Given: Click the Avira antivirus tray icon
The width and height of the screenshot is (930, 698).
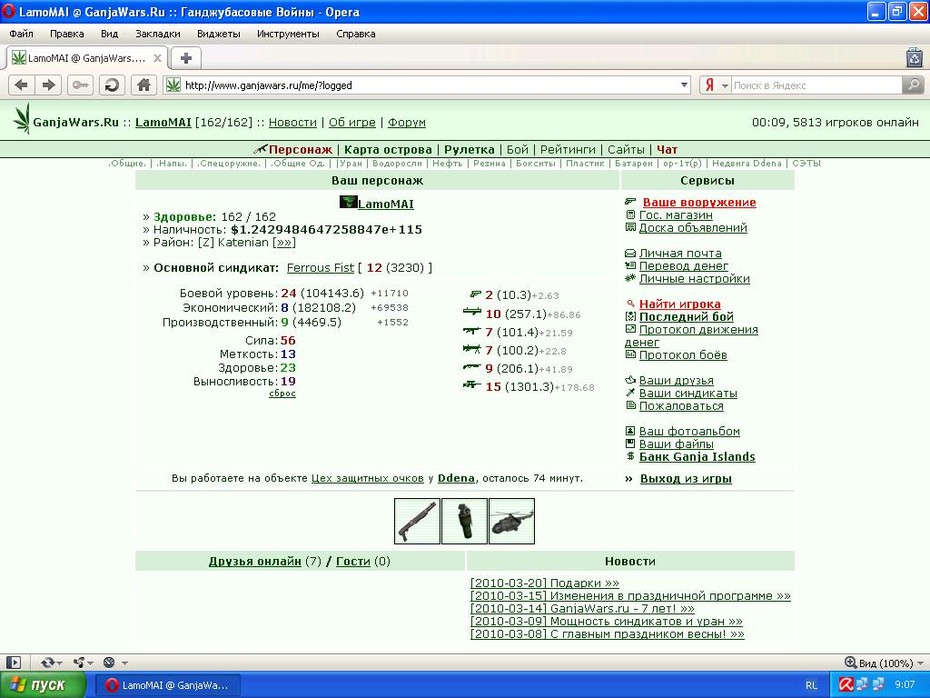Looking at the screenshot, I should tap(846, 685).
